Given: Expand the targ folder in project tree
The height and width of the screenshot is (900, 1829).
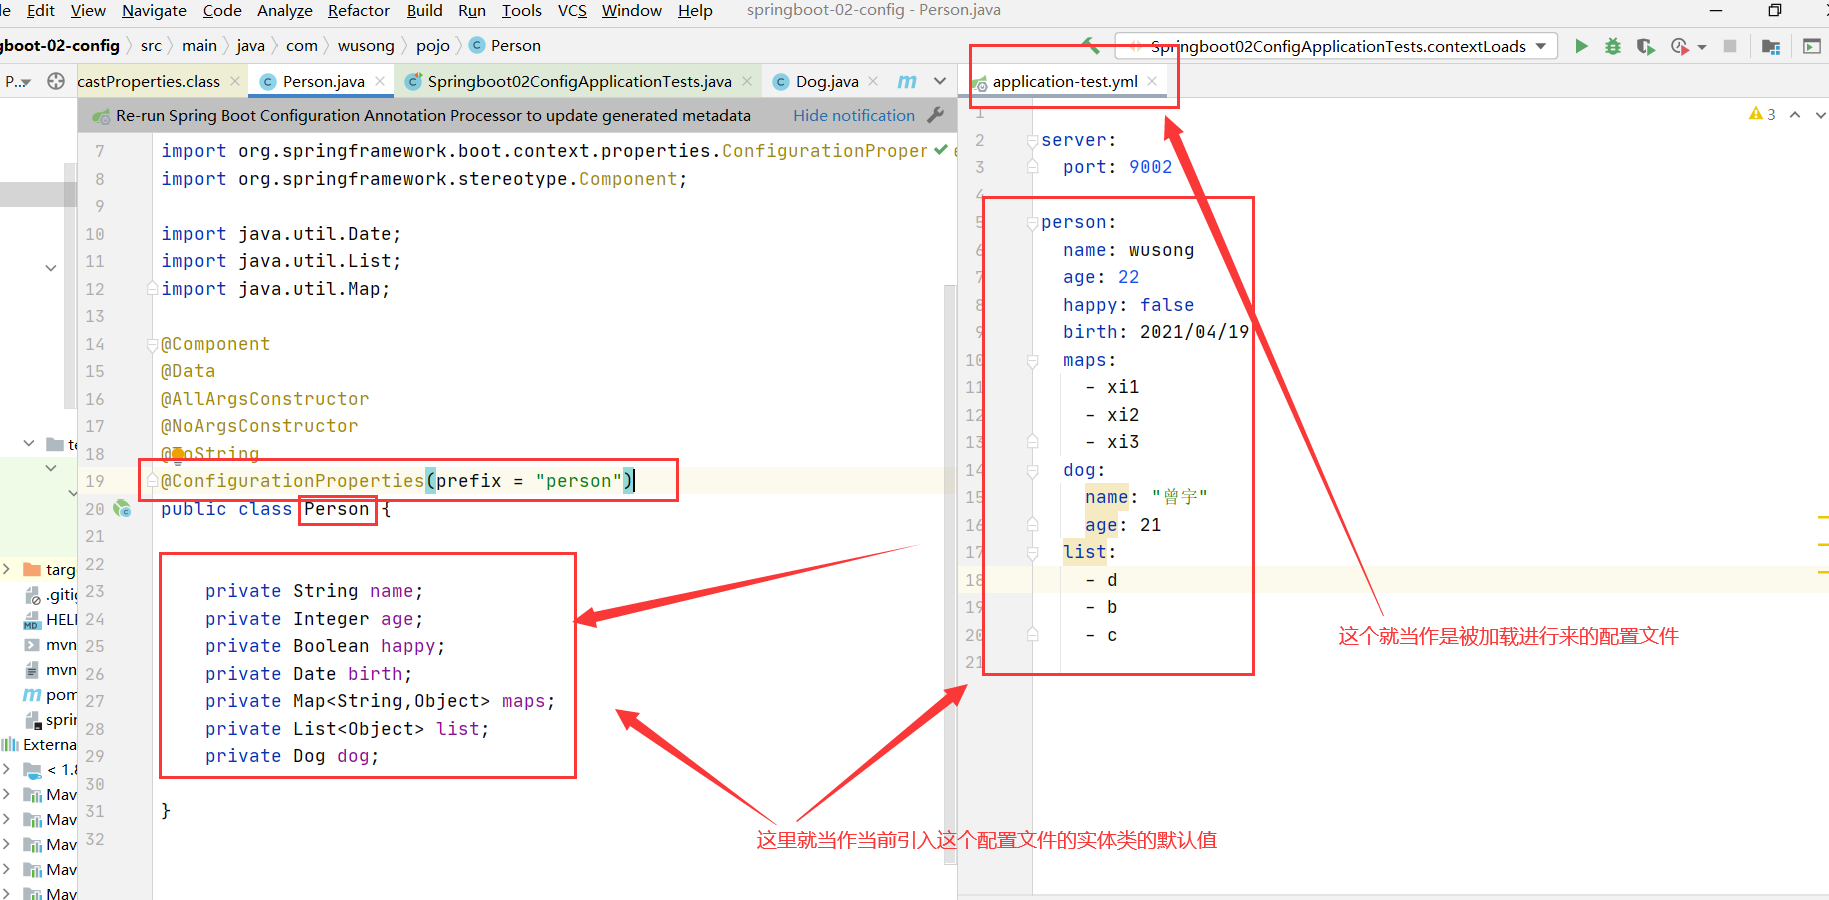Looking at the screenshot, I should [x=7, y=569].
